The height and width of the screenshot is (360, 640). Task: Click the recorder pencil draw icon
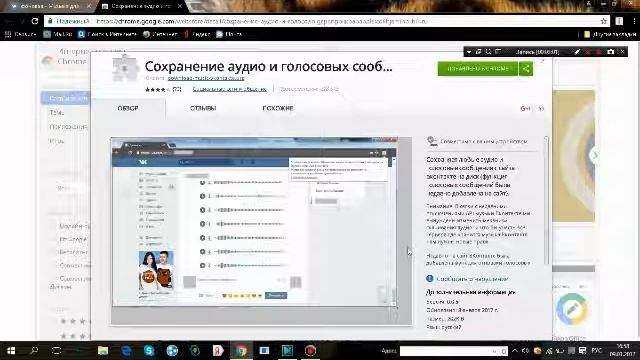coord(577,52)
